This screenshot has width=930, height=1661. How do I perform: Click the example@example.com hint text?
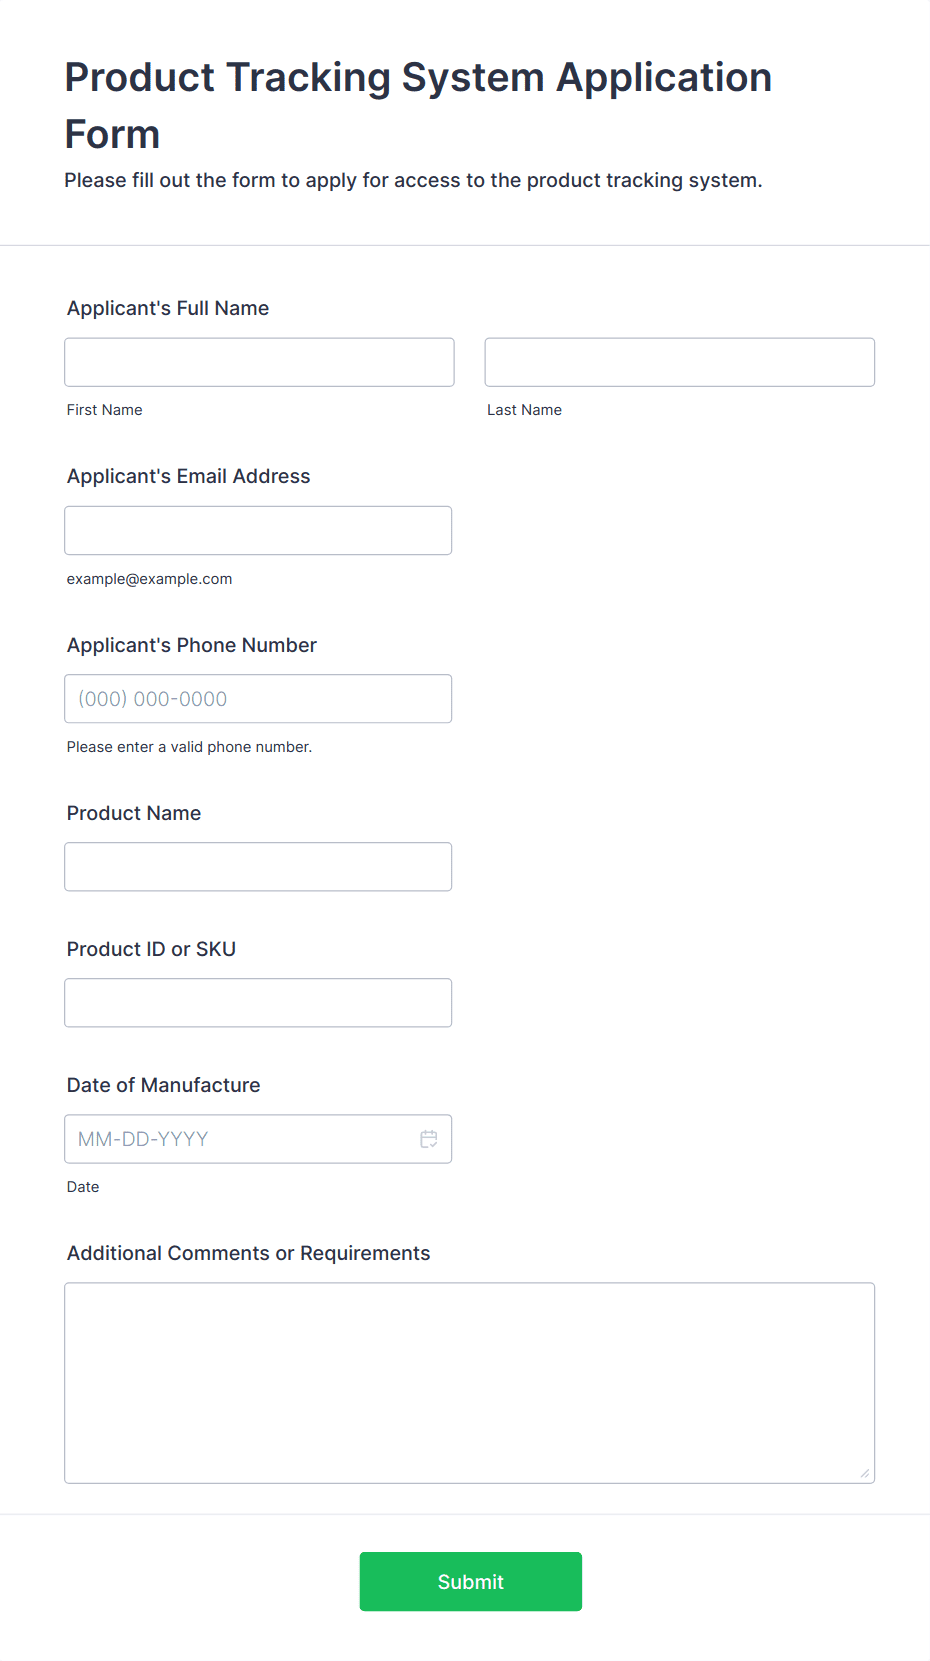point(149,579)
